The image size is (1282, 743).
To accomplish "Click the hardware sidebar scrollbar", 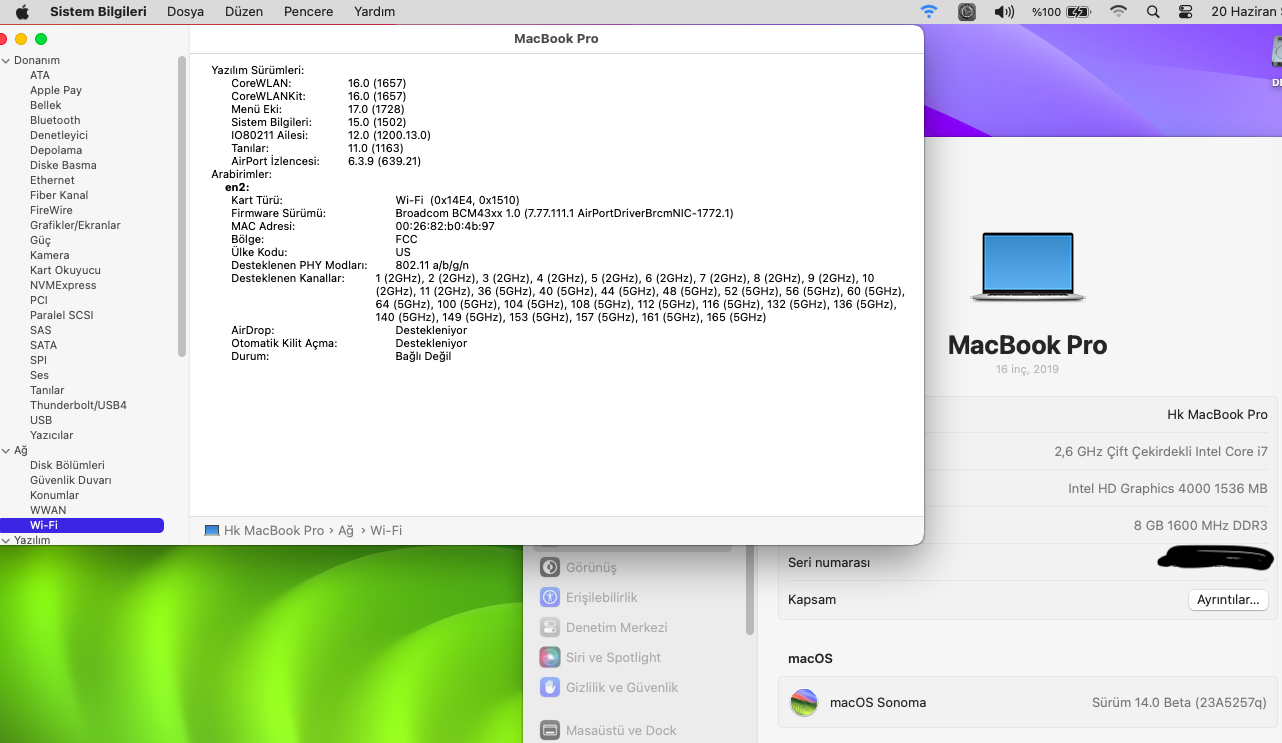I will tap(181, 205).
